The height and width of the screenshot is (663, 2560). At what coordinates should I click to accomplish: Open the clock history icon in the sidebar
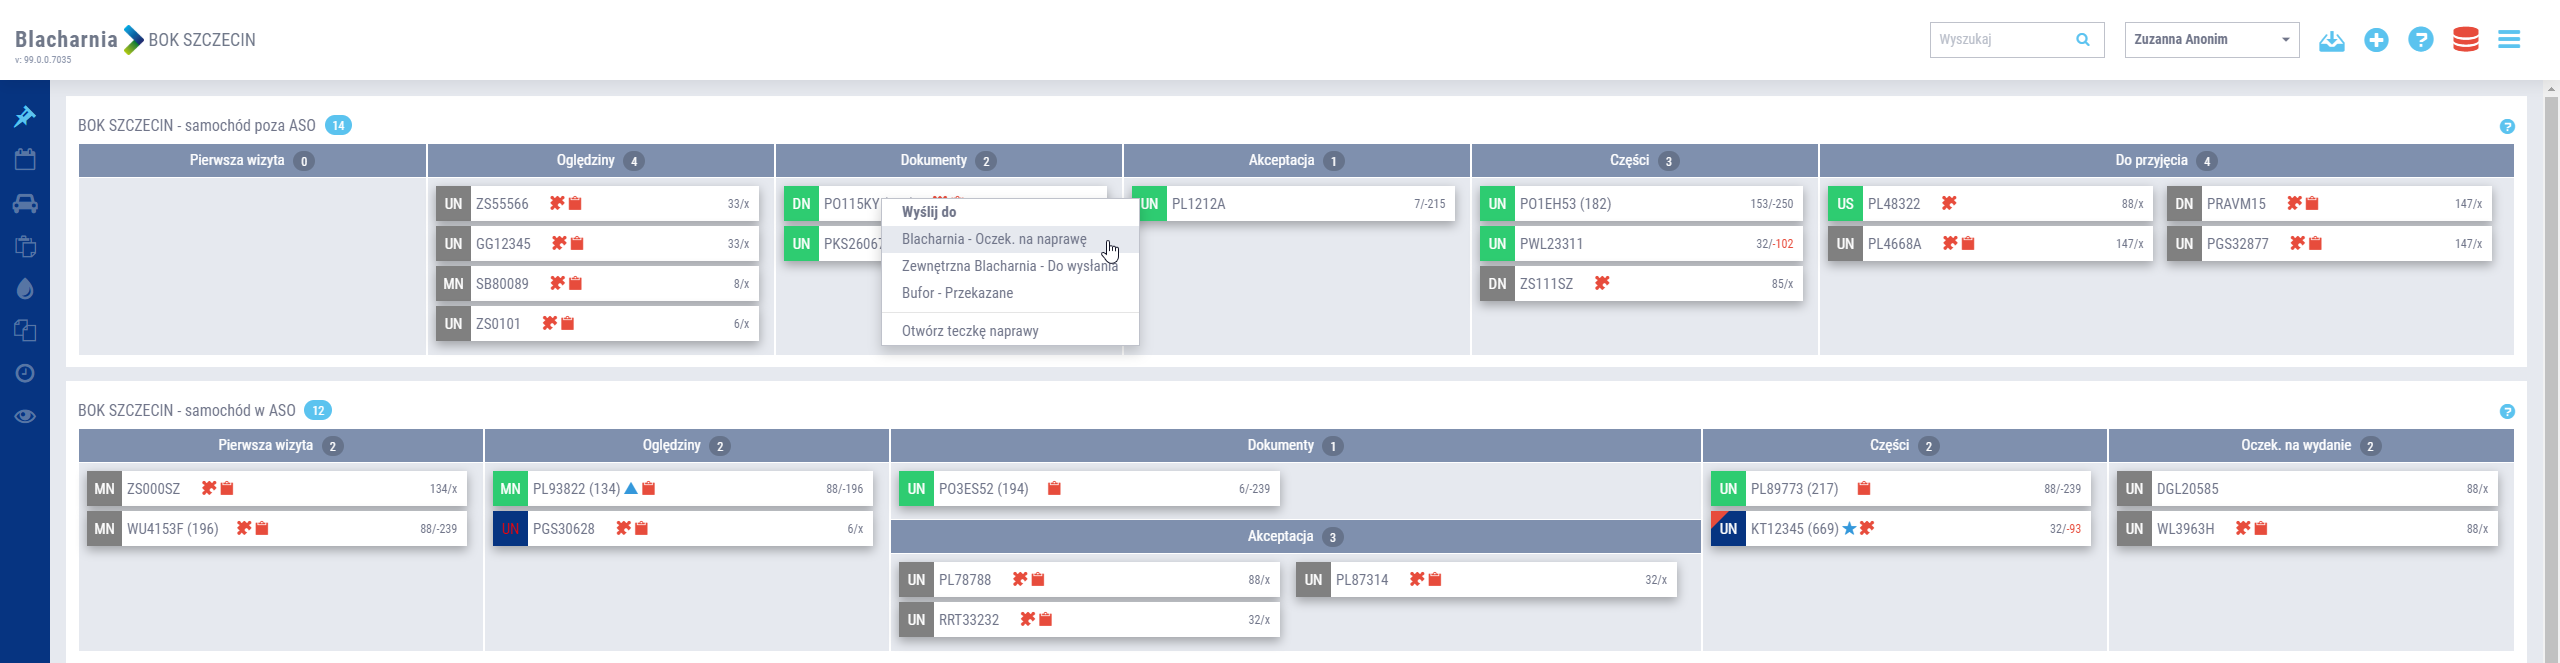tap(25, 373)
